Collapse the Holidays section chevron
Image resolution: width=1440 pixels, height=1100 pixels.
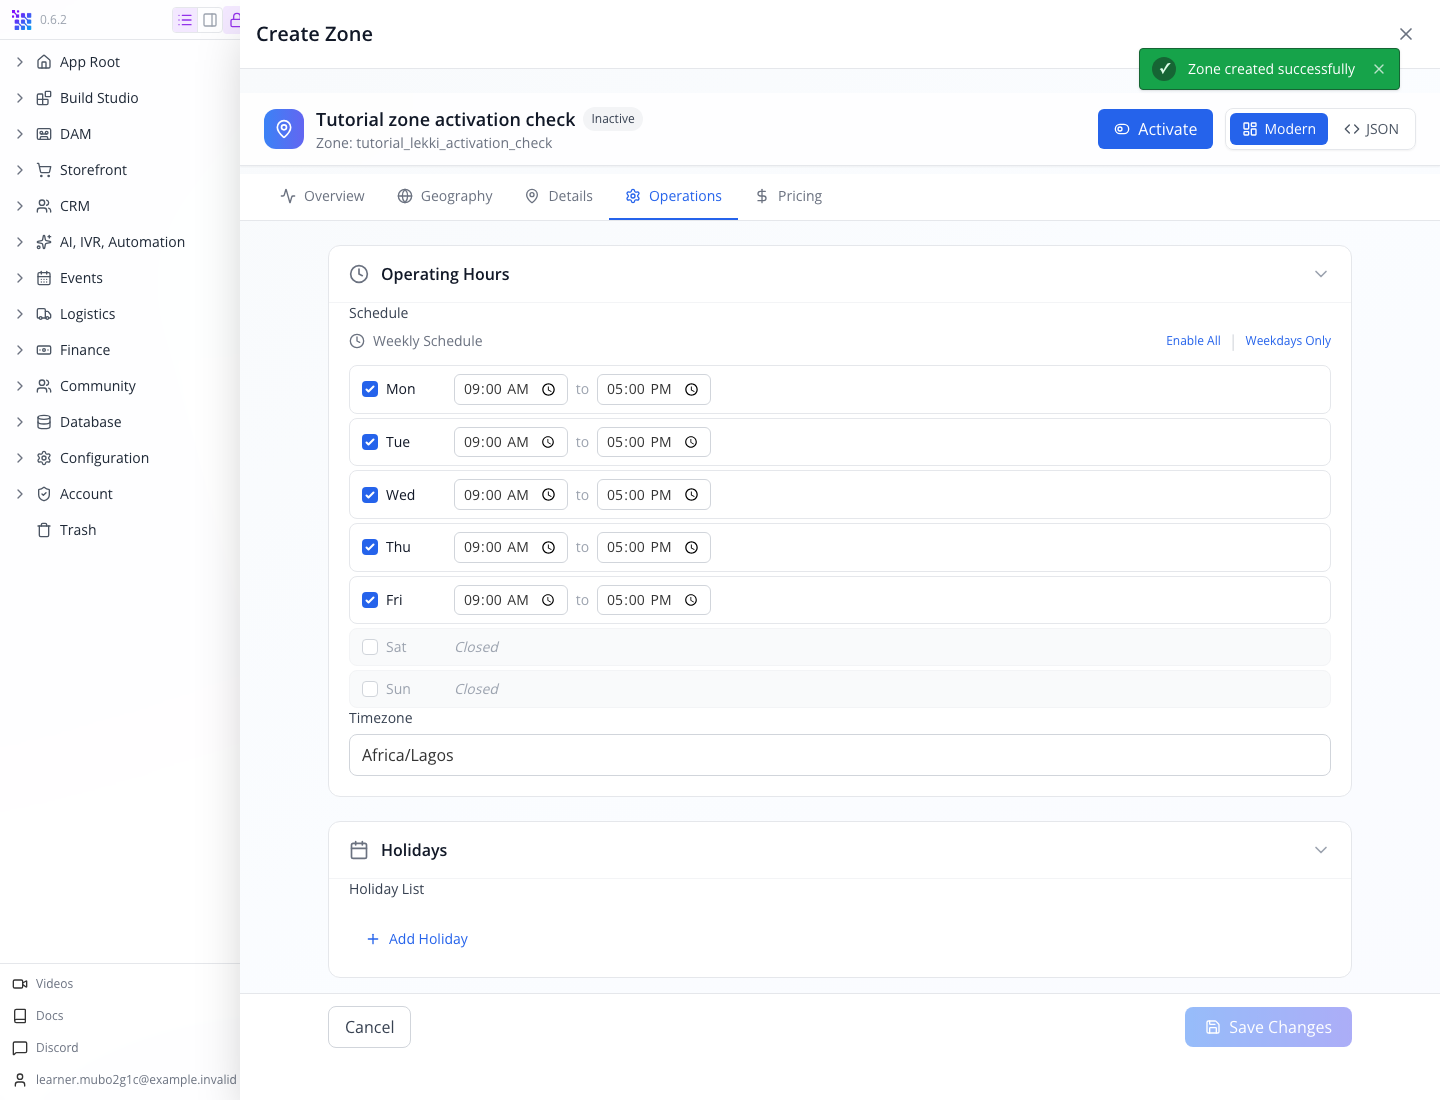[x=1321, y=850]
